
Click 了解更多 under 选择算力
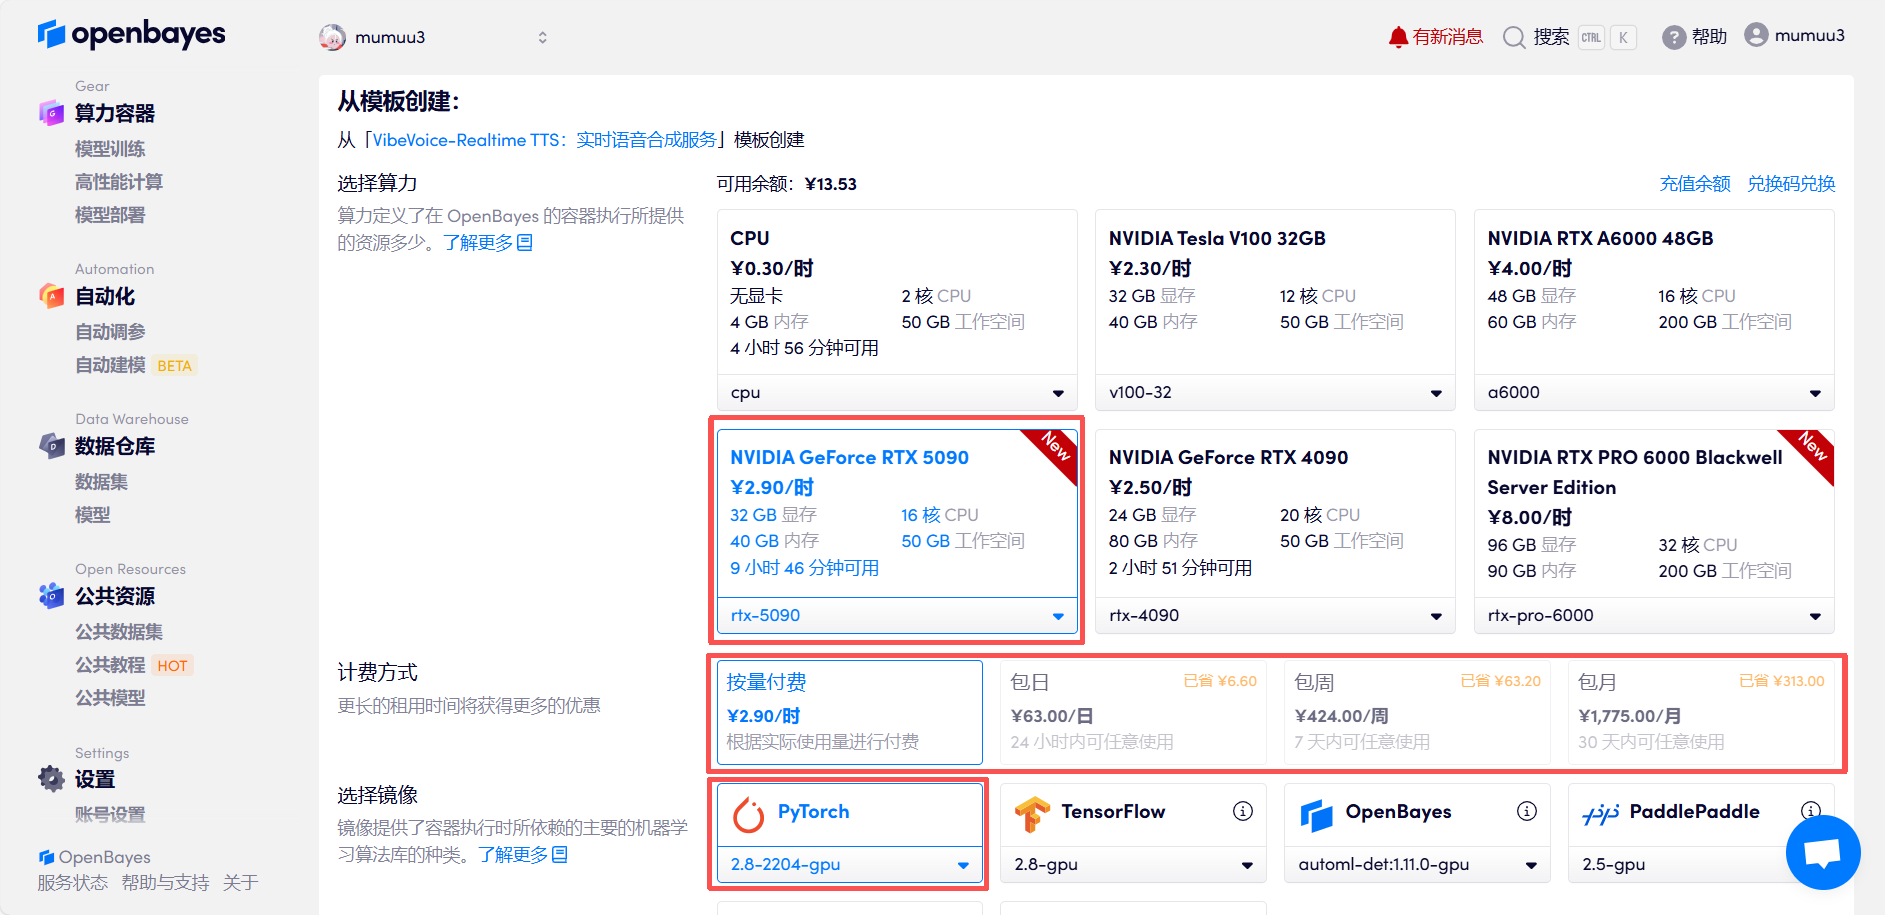[x=488, y=242]
